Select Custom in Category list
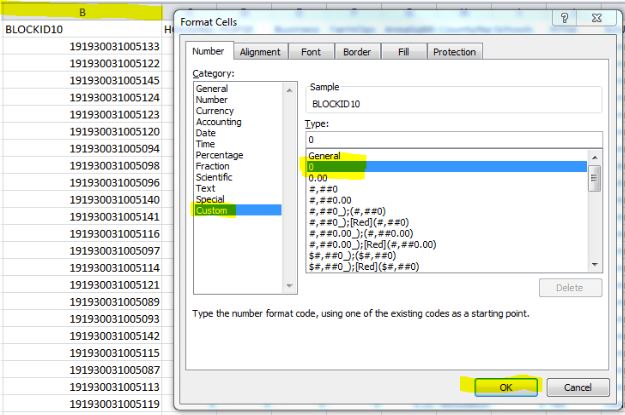625x415 pixels. [212, 210]
